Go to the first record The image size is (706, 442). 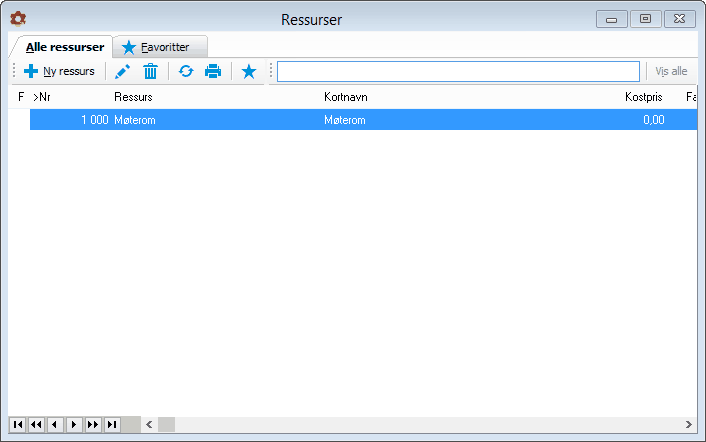pyautogui.click(x=18, y=424)
